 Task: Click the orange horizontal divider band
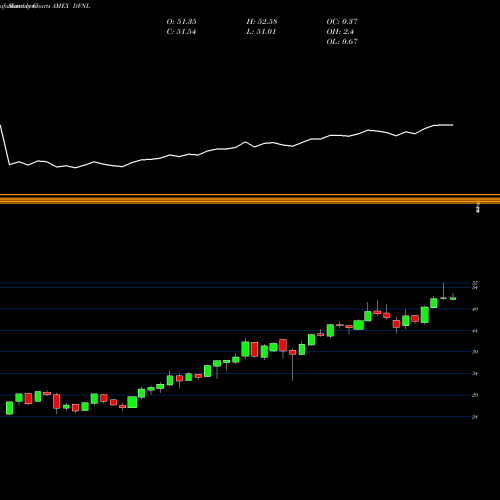click(x=250, y=199)
